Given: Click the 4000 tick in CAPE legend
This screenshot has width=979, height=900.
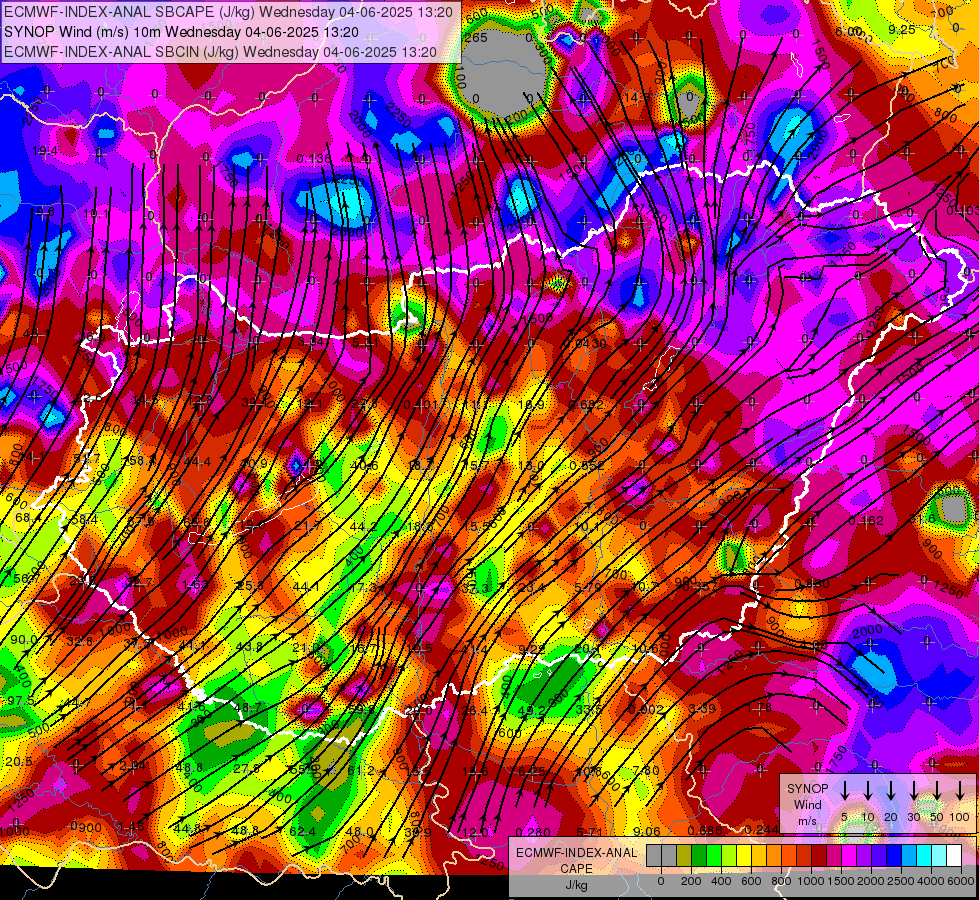Looking at the screenshot, I should tap(931, 881).
